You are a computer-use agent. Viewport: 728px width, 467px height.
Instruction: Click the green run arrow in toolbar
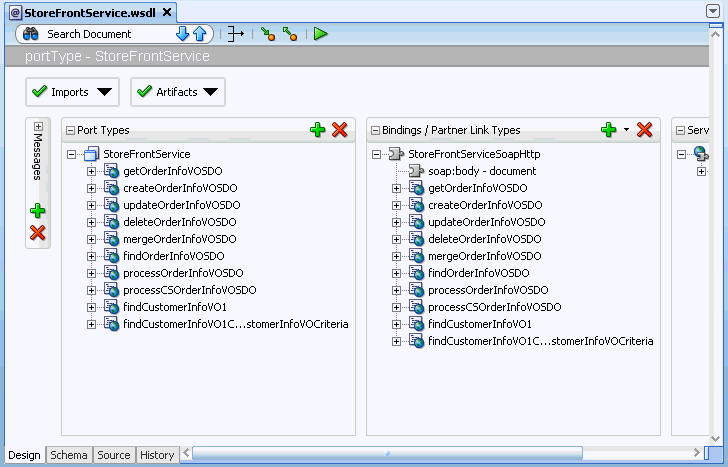[320, 34]
